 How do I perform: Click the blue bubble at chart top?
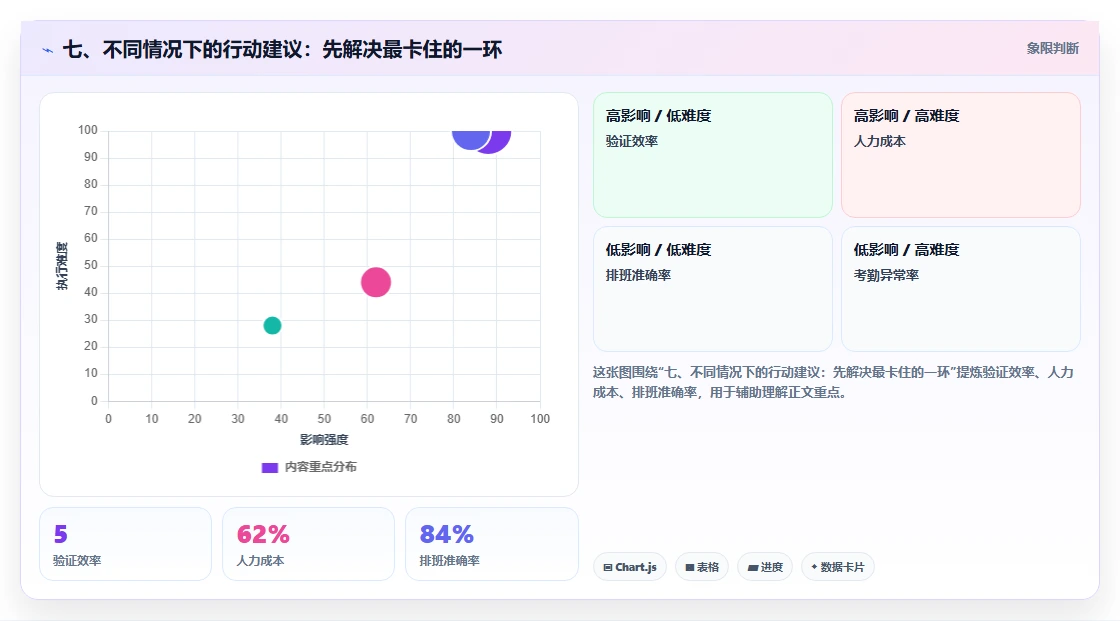point(469,139)
